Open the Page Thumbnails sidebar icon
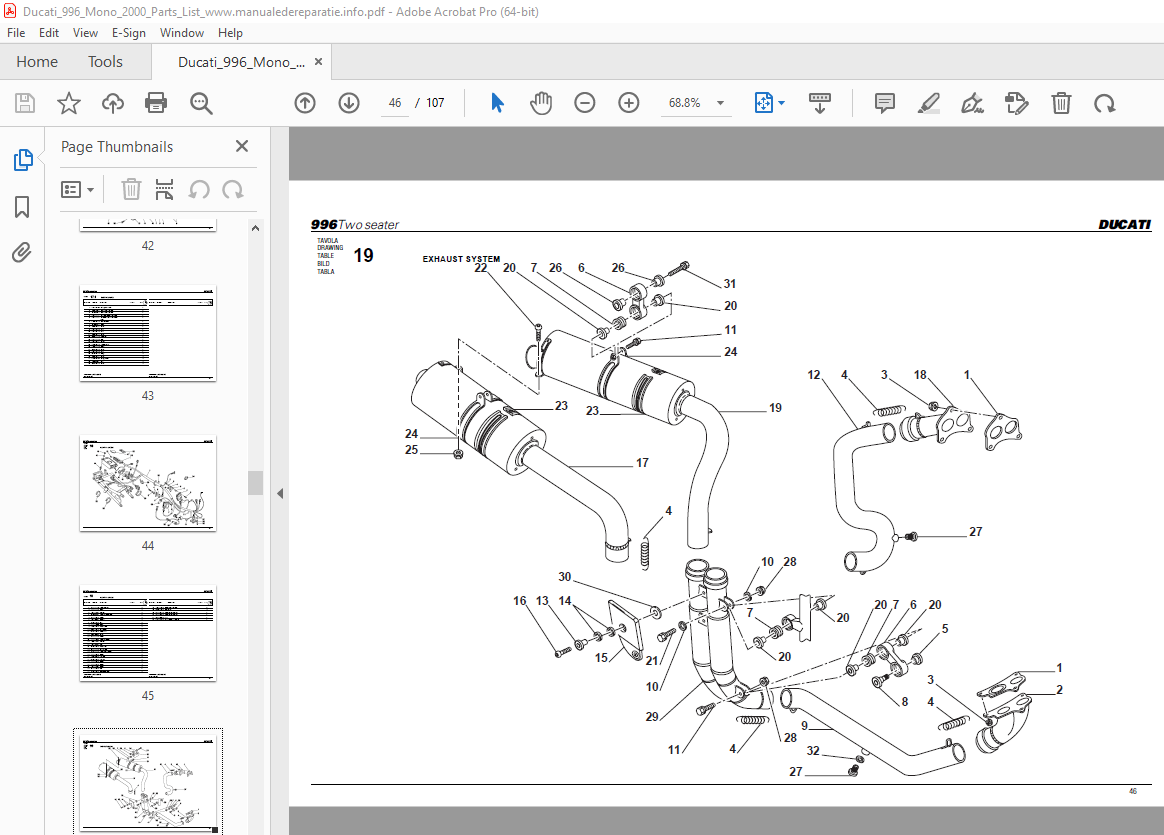1164x835 pixels. [x=23, y=160]
